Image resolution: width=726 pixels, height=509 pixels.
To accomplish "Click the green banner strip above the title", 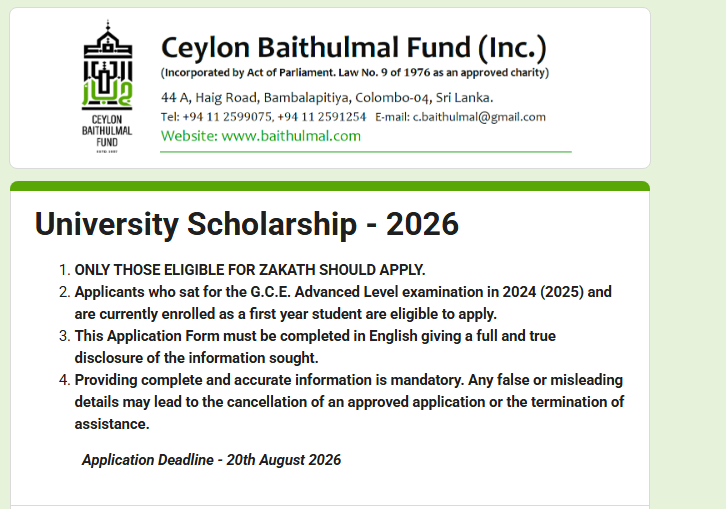I will (330, 186).
